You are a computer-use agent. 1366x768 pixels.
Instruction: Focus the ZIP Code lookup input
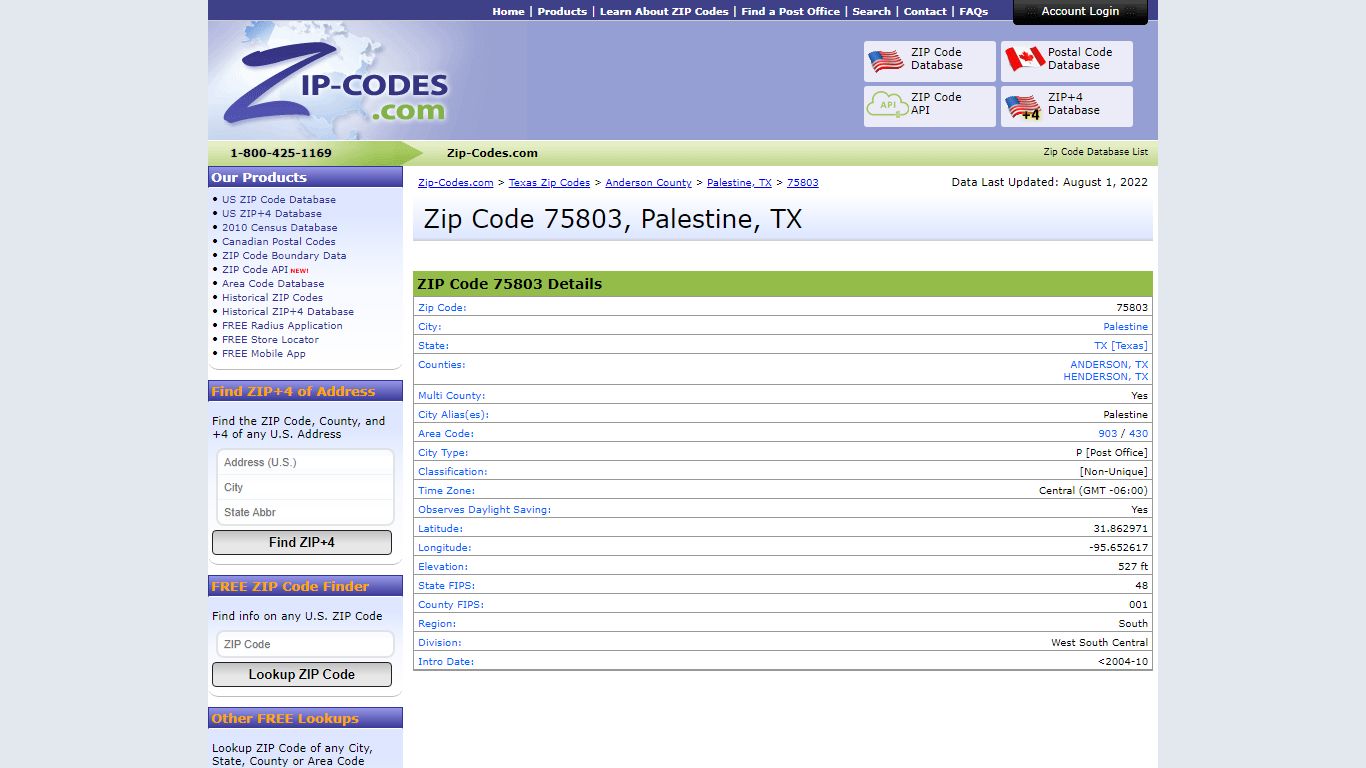pyautogui.click(x=305, y=644)
